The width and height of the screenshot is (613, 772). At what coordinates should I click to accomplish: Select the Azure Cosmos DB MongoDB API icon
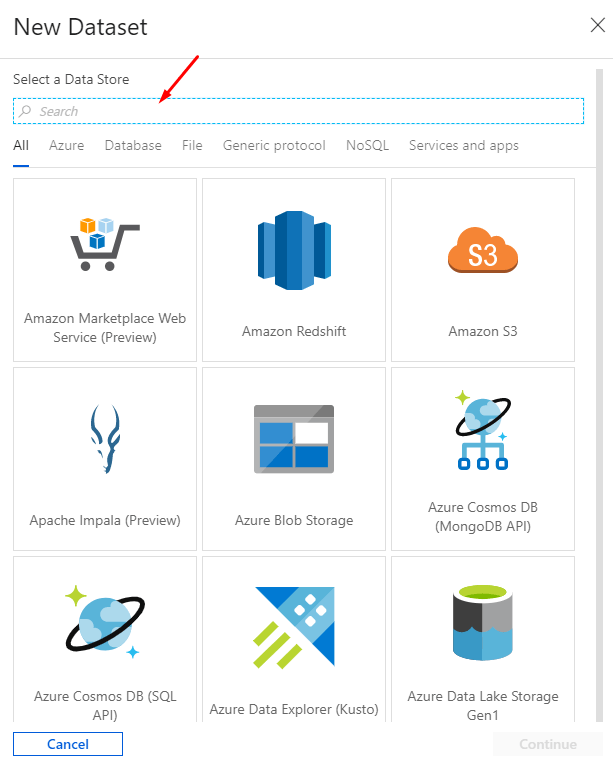tap(483, 429)
